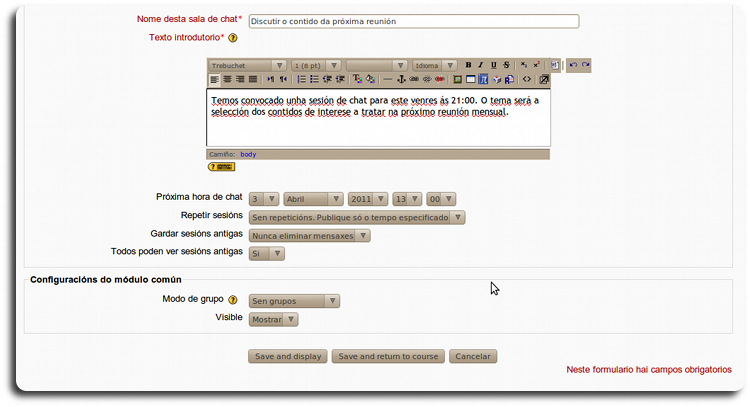Open the font size 1 (8 pt) dropdown
This screenshot has width=750, height=407.
[x=316, y=66]
